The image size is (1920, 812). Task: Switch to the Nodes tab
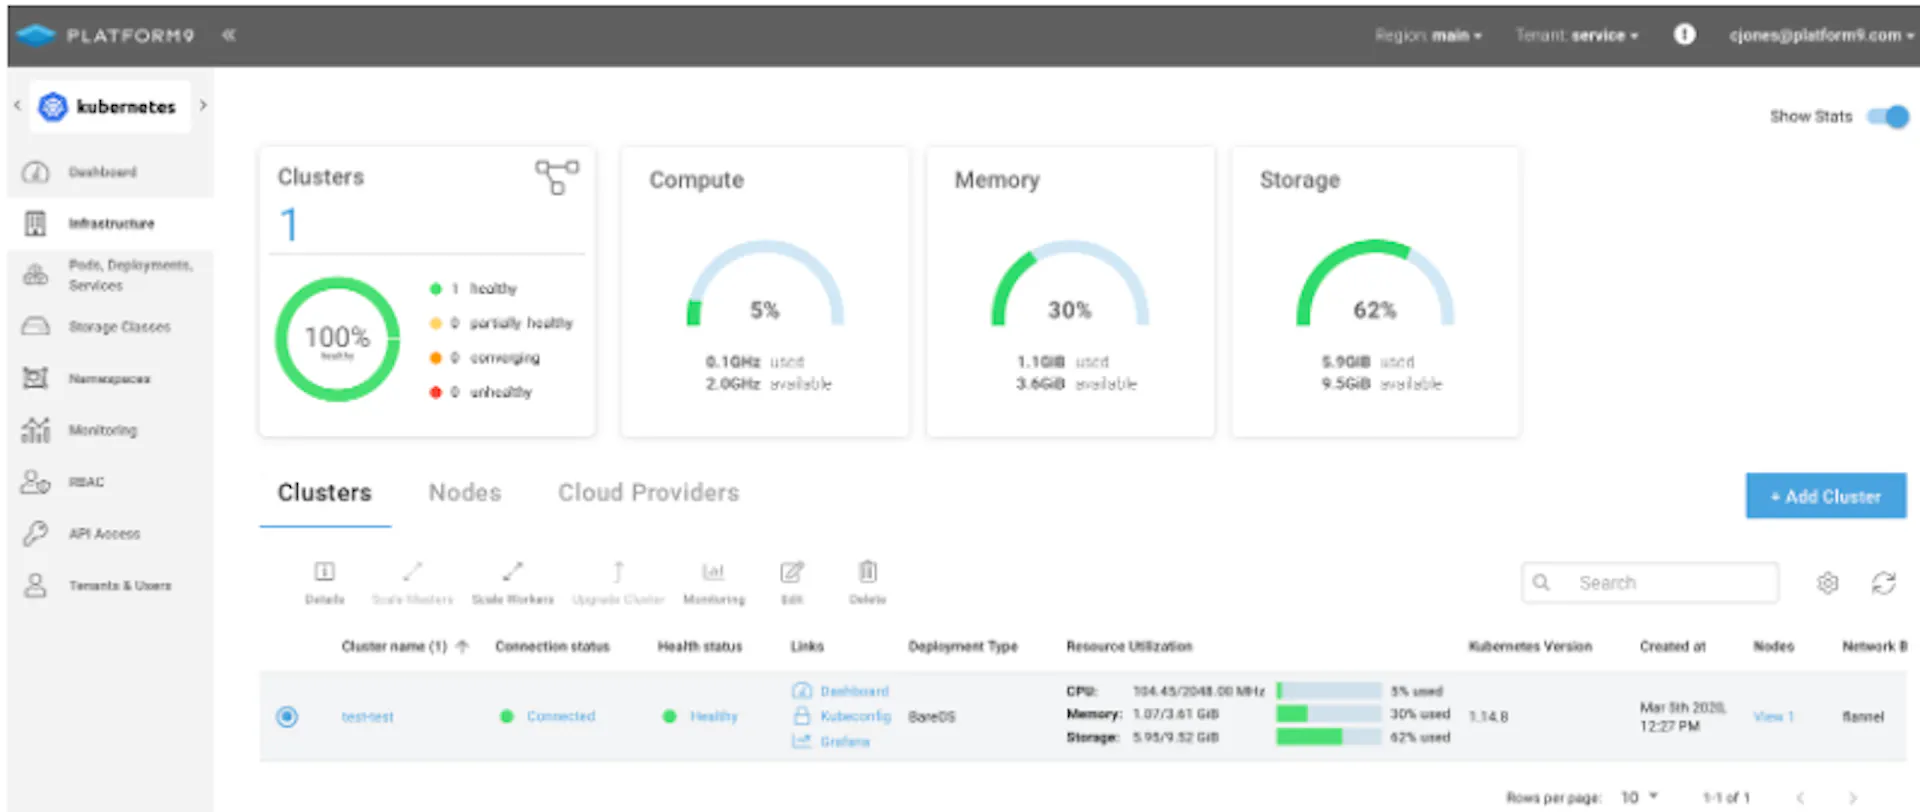[x=465, y=493]
